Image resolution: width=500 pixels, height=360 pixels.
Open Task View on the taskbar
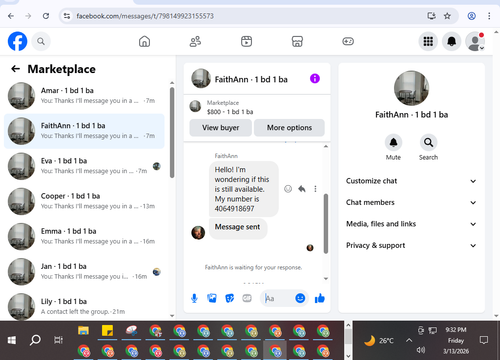[x=58, y=340]
